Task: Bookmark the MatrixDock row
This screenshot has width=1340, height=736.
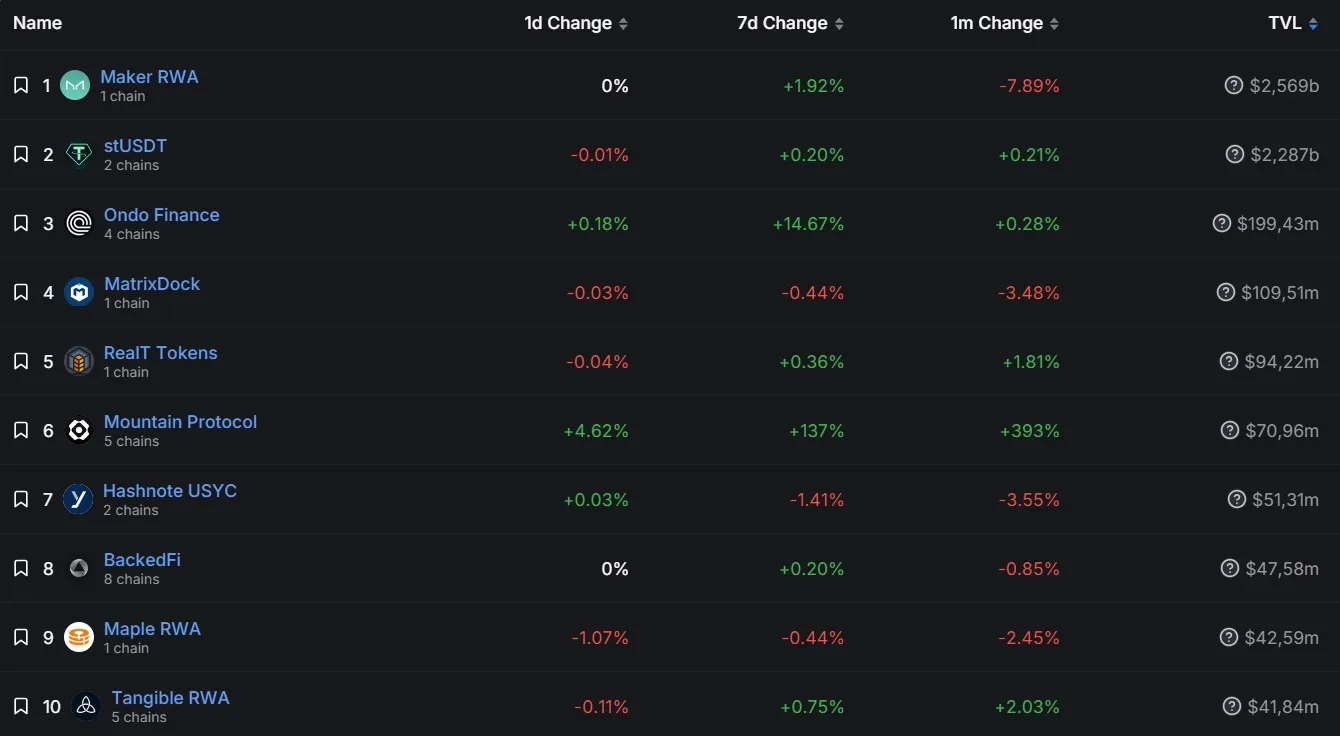Action: tap(21, 293)
